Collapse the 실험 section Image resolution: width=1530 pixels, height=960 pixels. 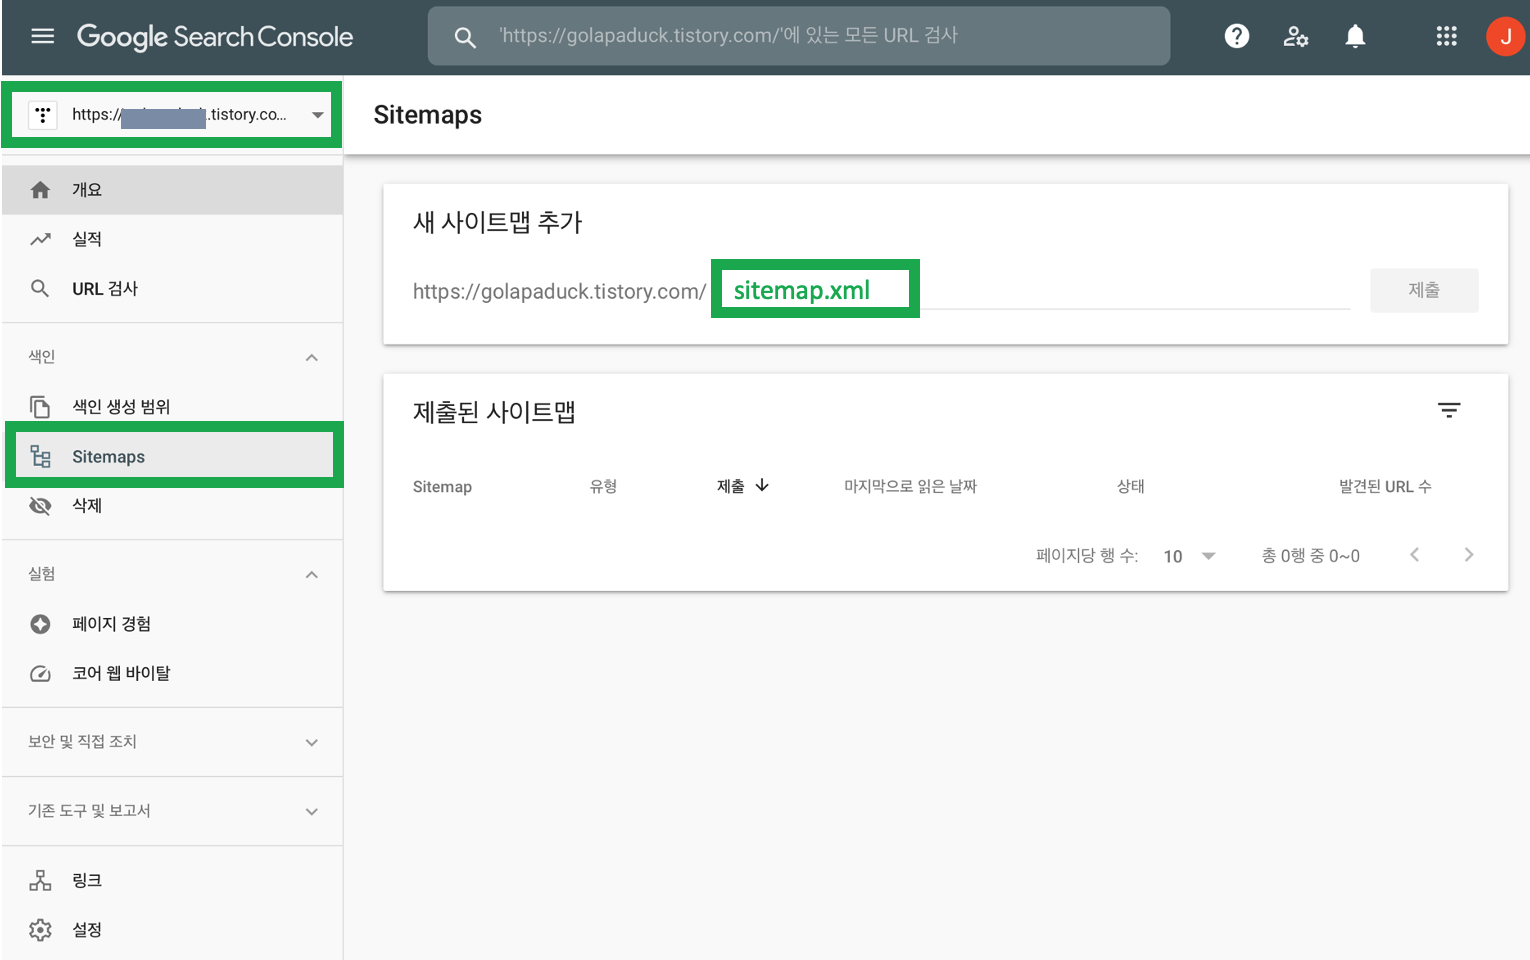(x=312, y=575)
